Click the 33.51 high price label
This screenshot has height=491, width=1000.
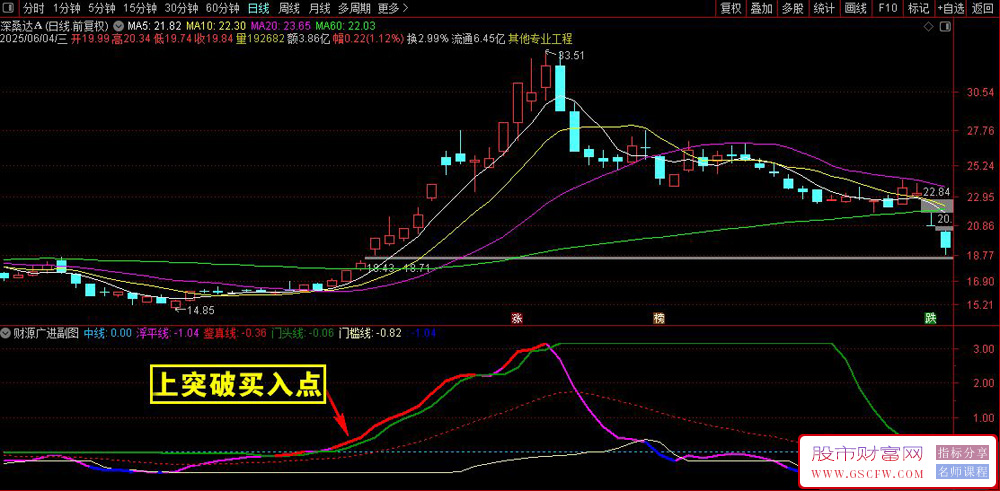[x=571, y=55]
